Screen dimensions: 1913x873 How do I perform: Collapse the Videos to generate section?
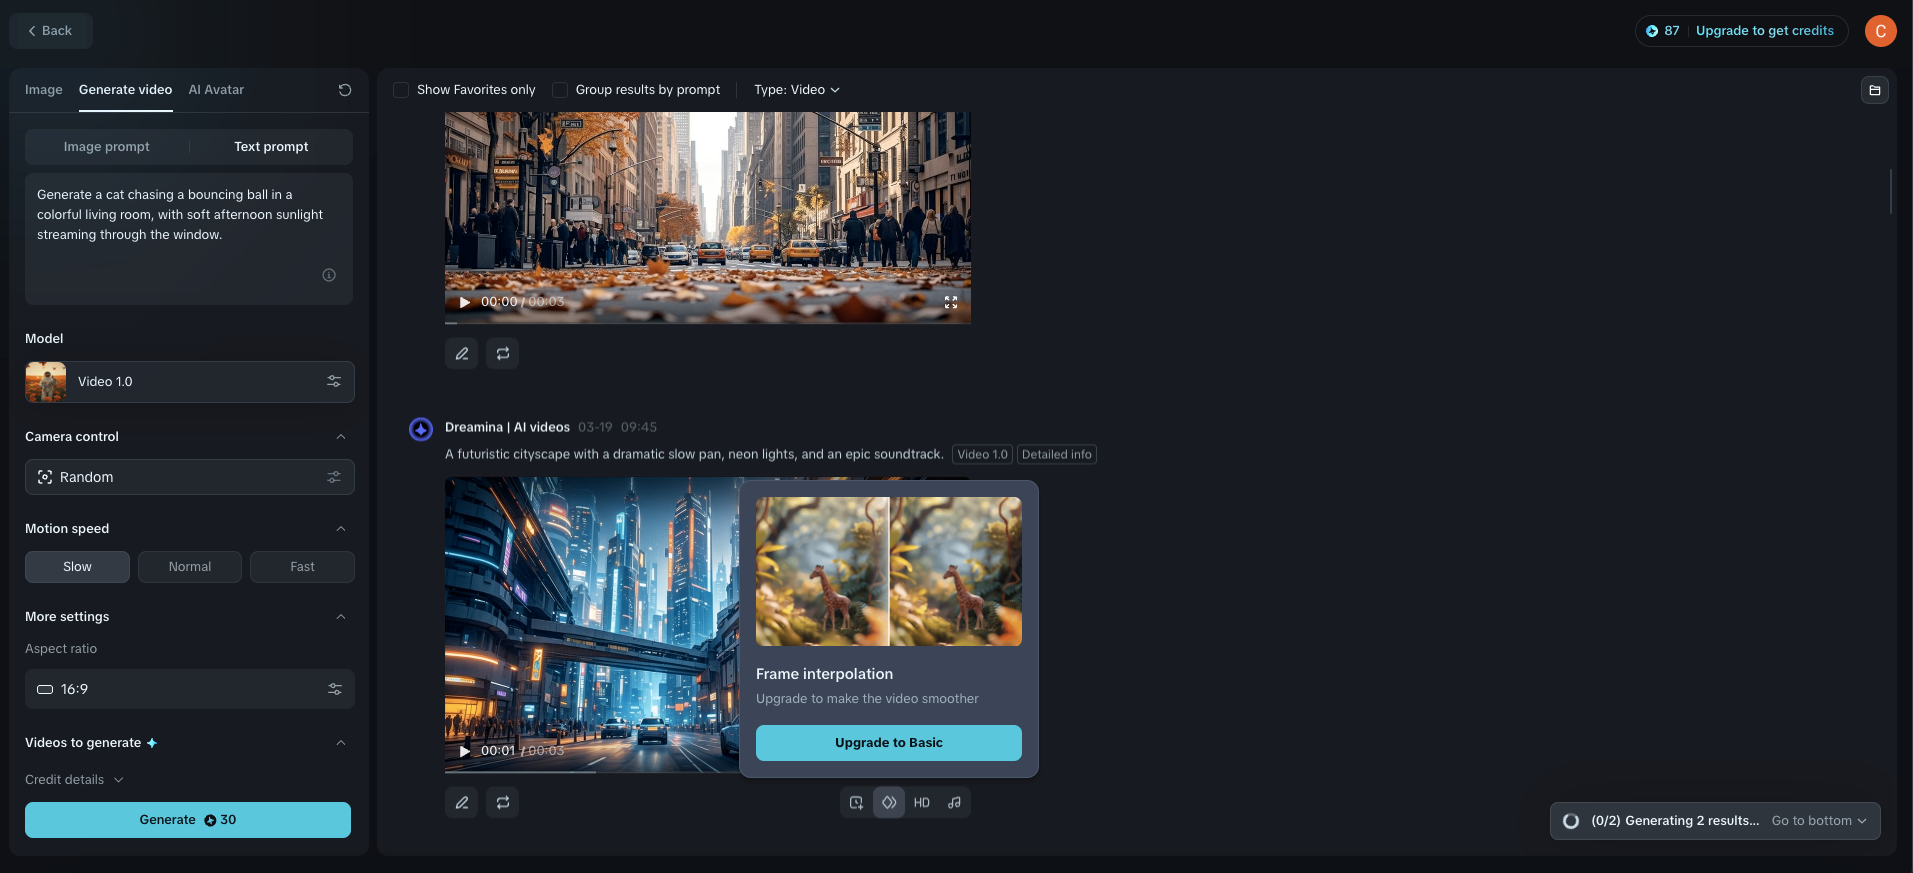point(341,743)
